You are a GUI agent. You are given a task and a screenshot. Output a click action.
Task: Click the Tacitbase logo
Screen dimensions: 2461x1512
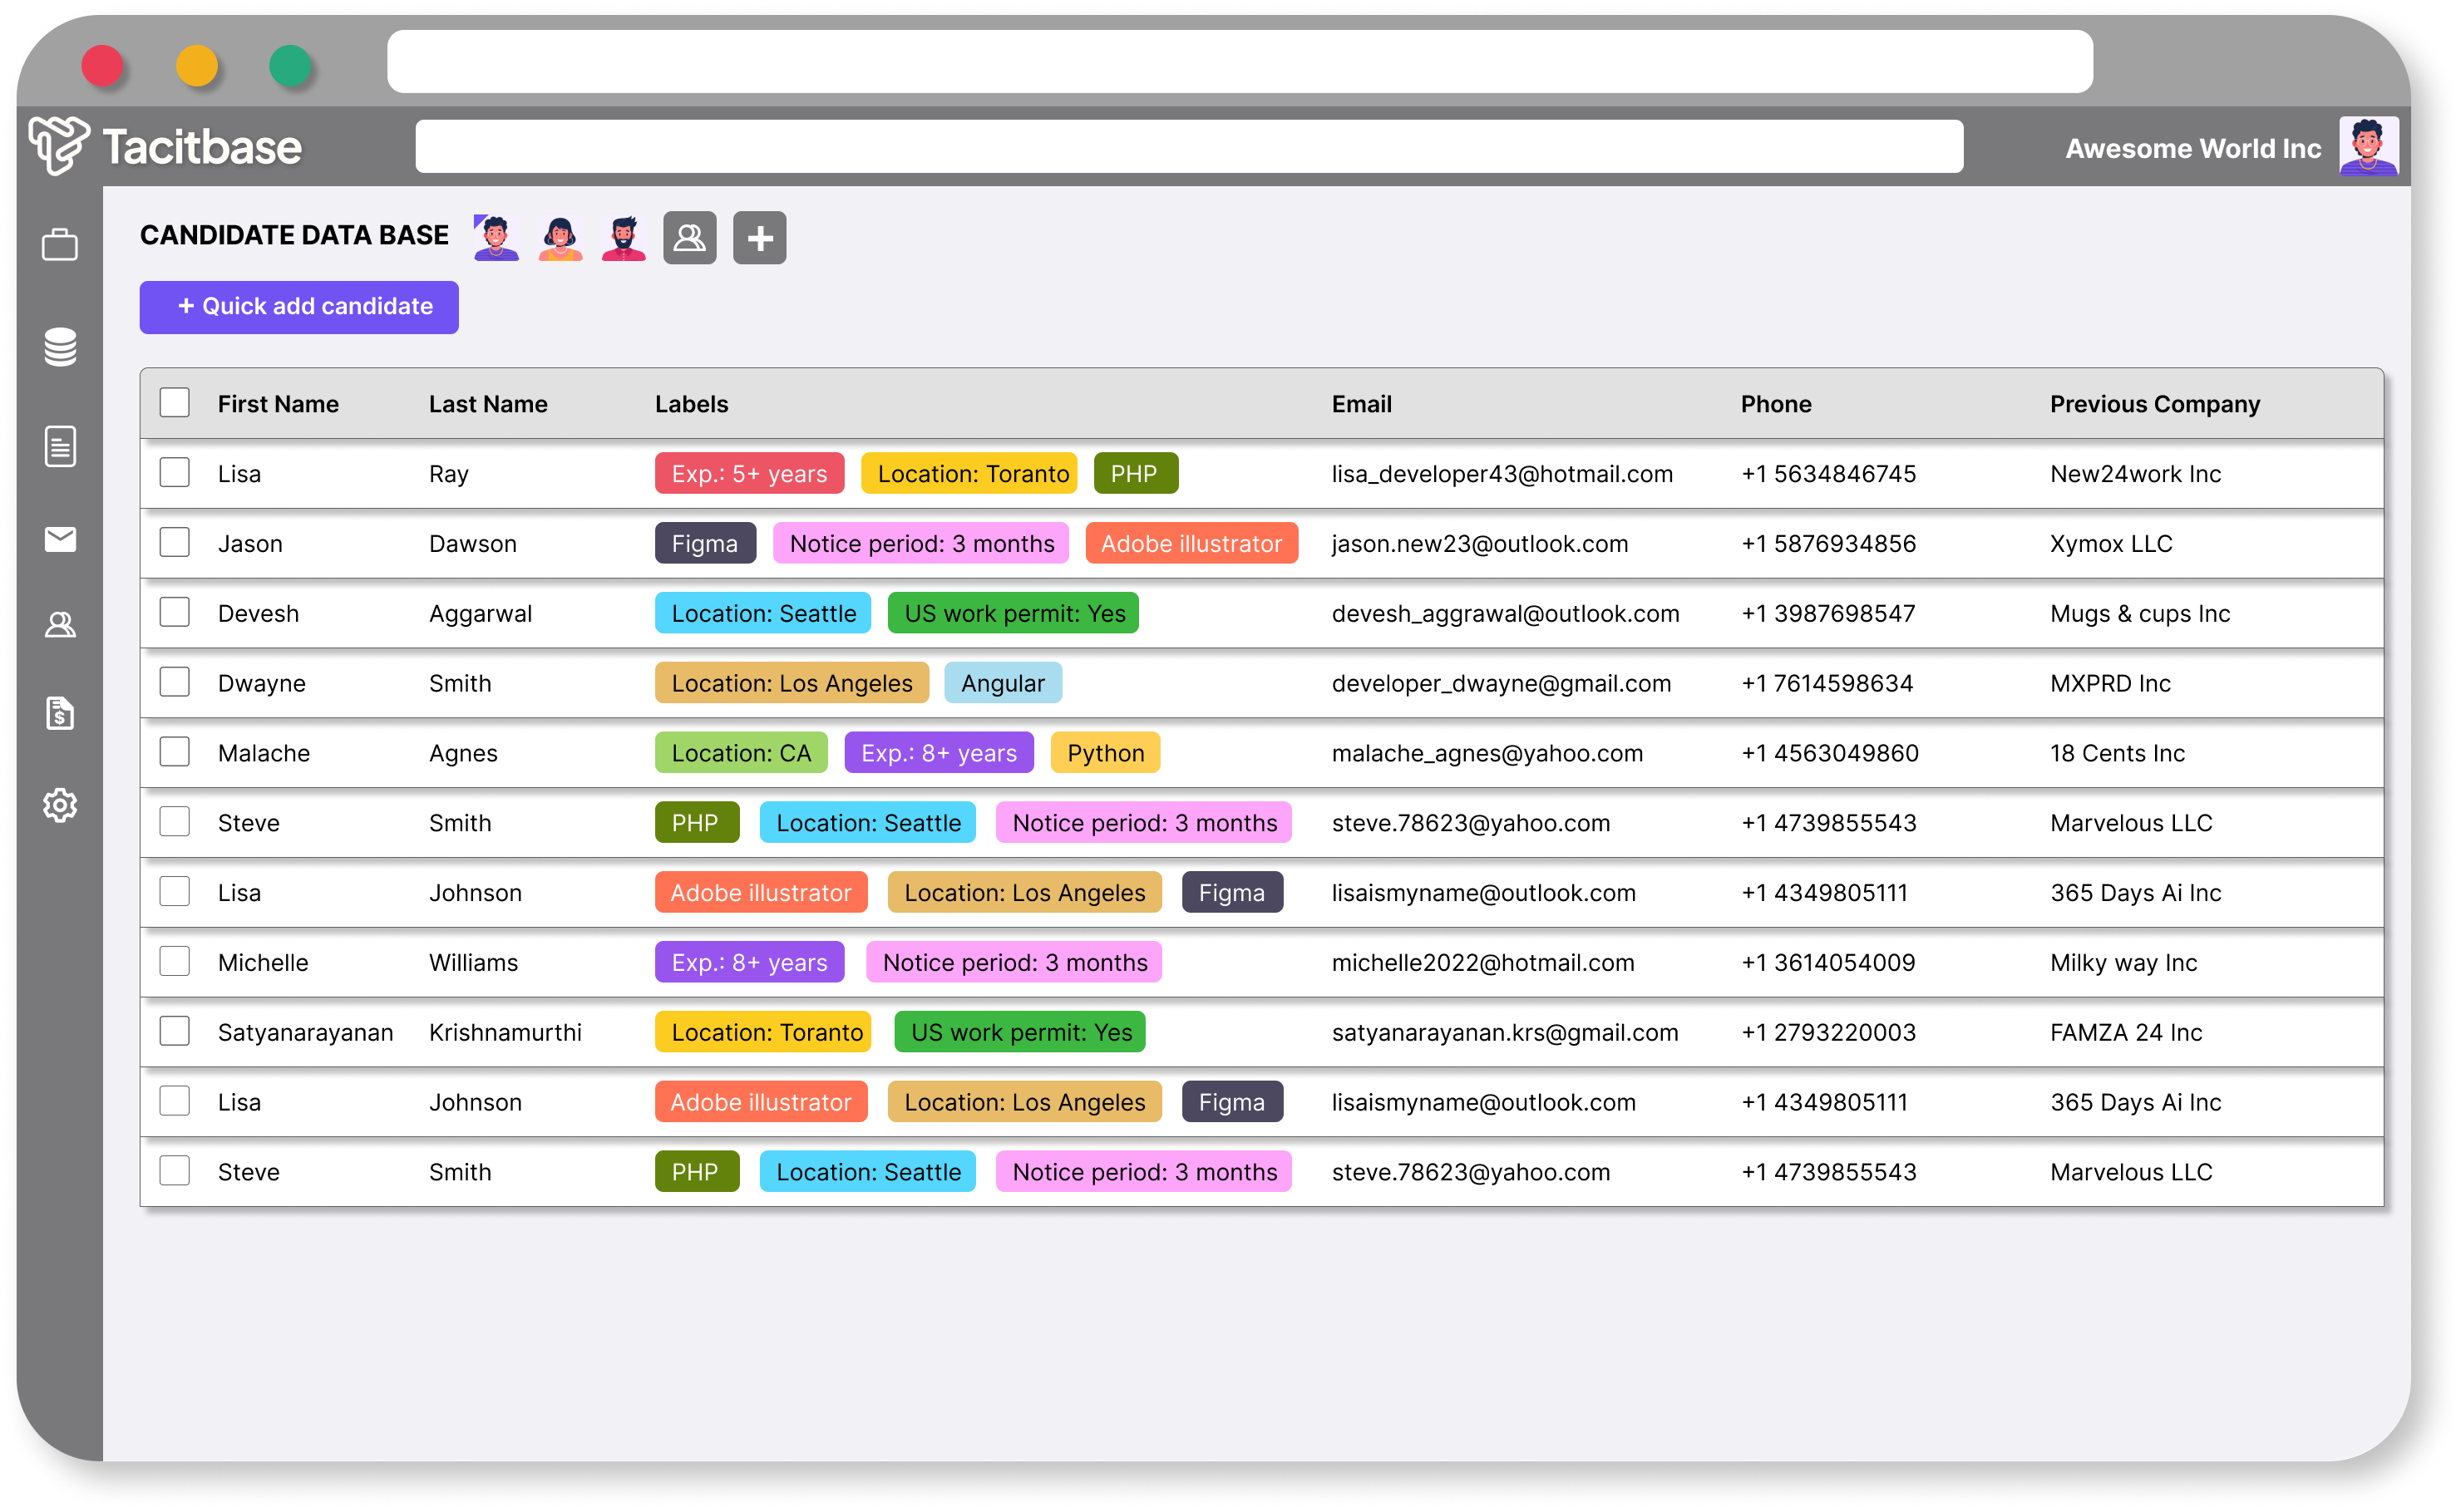[x=165, y=147]
